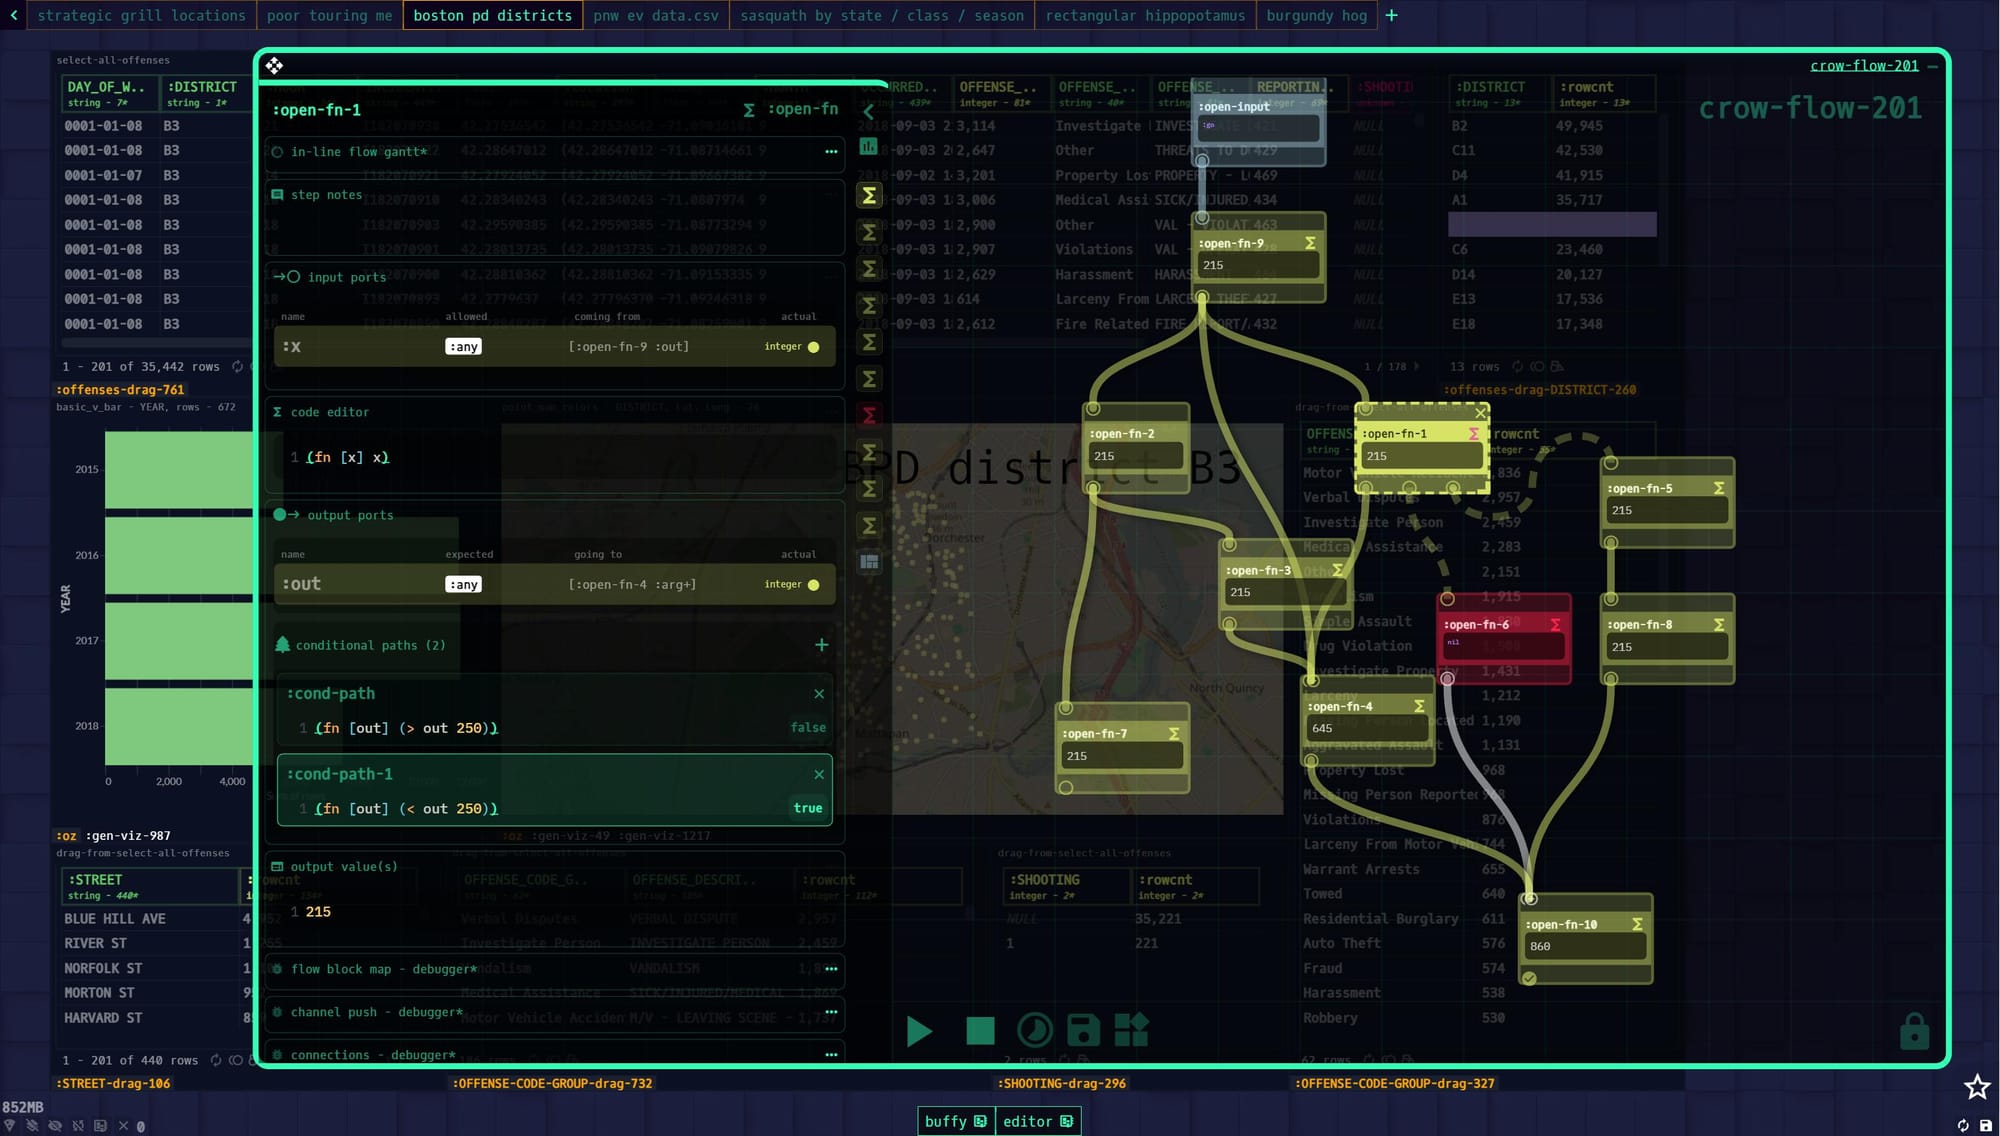Viewport: 2000px width, 1136px height.
Task: Open in-line flow gantt ellipsis menu
Action: [x=830, y=152]
